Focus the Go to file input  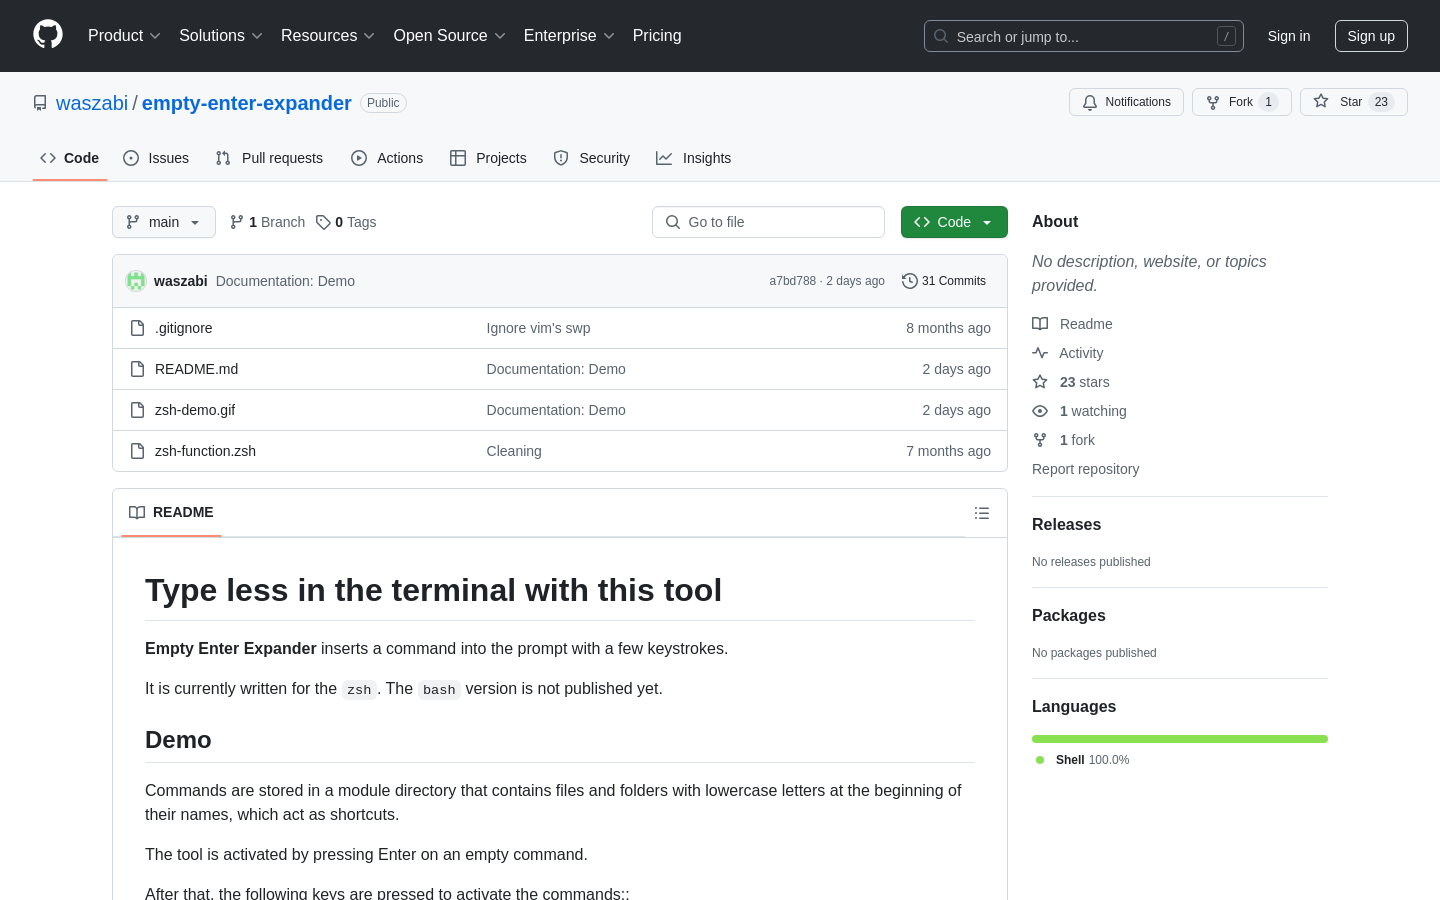[x=768, y=222]
